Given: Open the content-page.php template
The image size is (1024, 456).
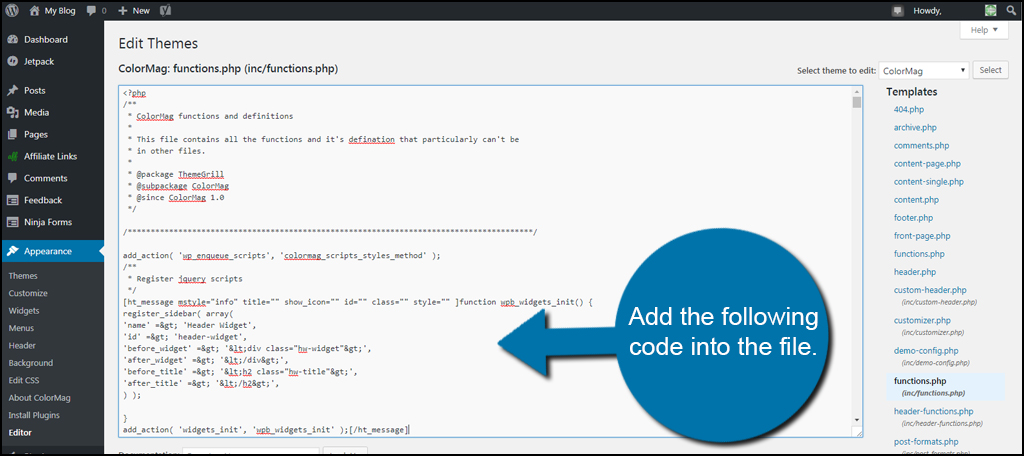Looking at the screenshot, I should 927,163.
